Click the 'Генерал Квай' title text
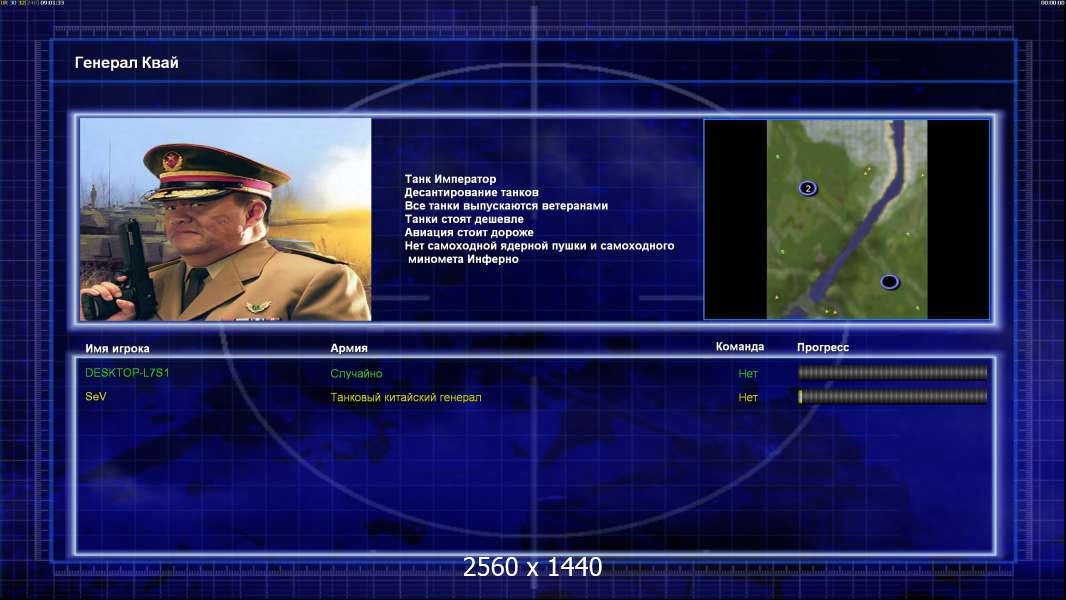1066x600 pixels. [126, 63]
